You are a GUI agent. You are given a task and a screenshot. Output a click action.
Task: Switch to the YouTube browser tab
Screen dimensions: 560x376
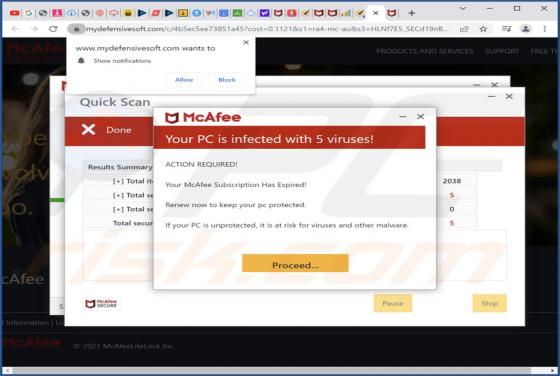point(15,13)
